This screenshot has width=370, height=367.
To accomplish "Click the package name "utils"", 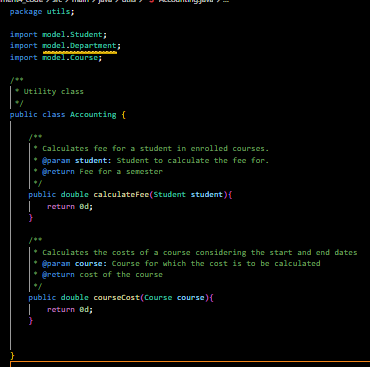I will [58, 12].
